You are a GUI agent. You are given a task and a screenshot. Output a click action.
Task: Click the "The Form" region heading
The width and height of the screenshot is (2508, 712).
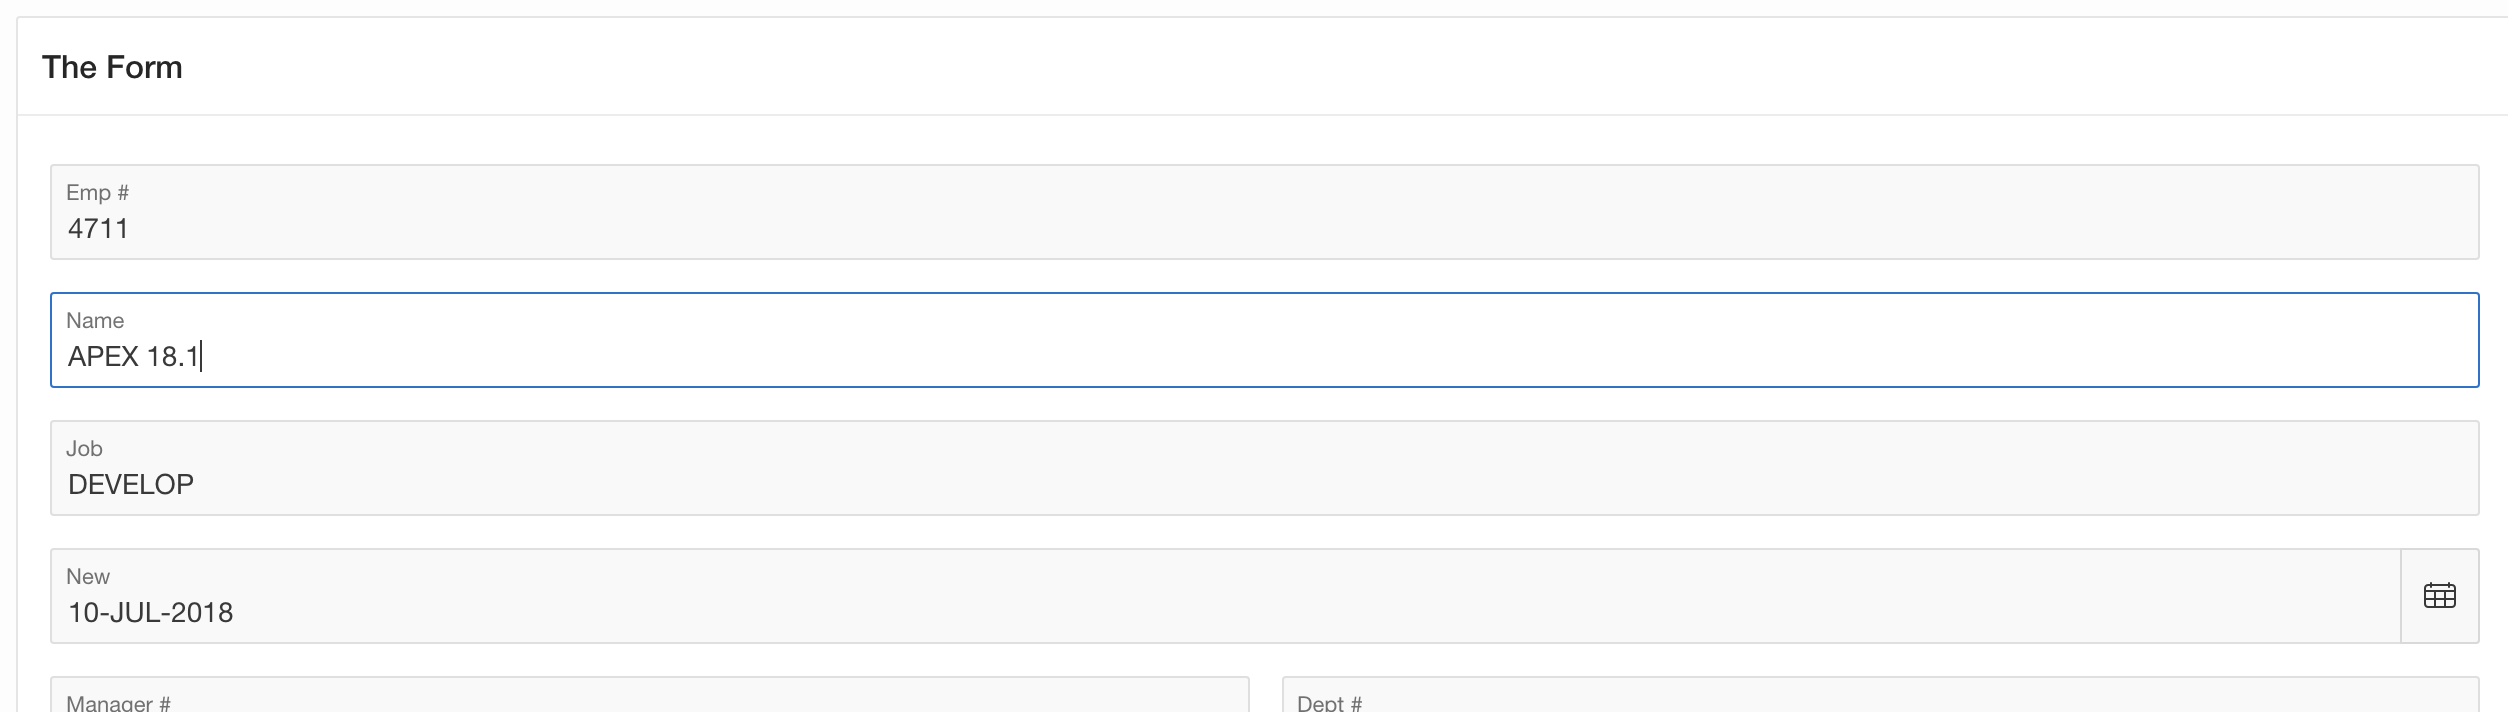112,67
